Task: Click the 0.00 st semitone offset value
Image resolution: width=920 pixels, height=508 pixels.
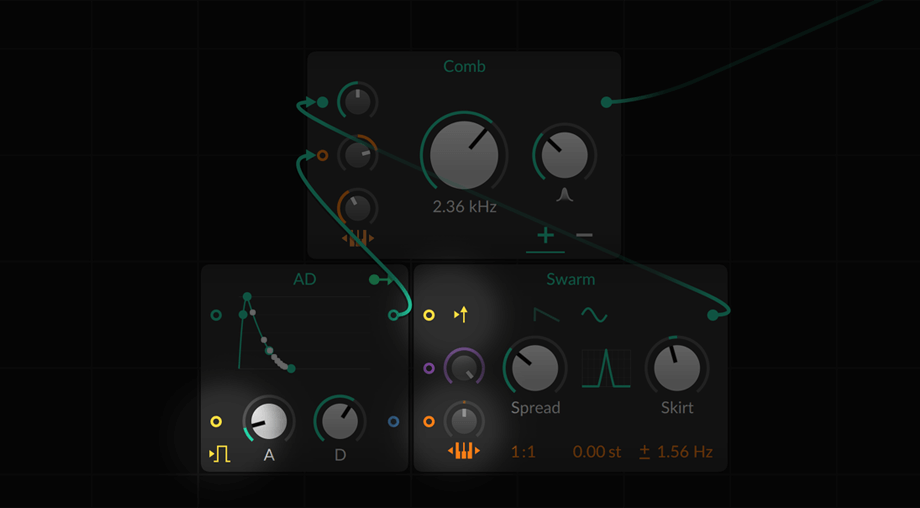Action: (597, 452)
